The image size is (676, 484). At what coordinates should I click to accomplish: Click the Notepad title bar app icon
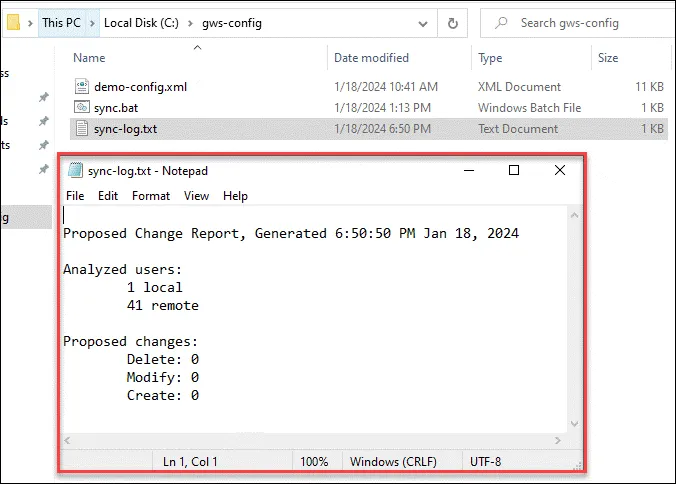coord(75,170)
